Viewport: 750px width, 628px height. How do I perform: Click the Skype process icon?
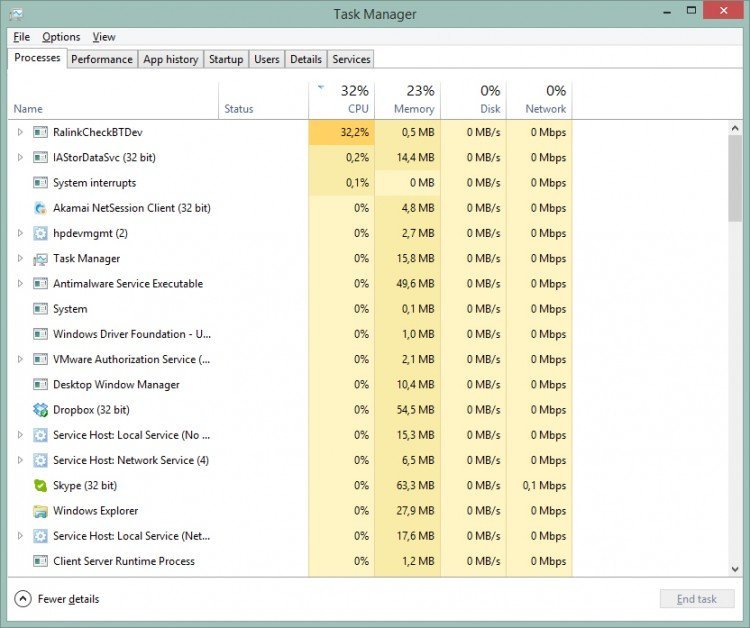tap(40, 485)
